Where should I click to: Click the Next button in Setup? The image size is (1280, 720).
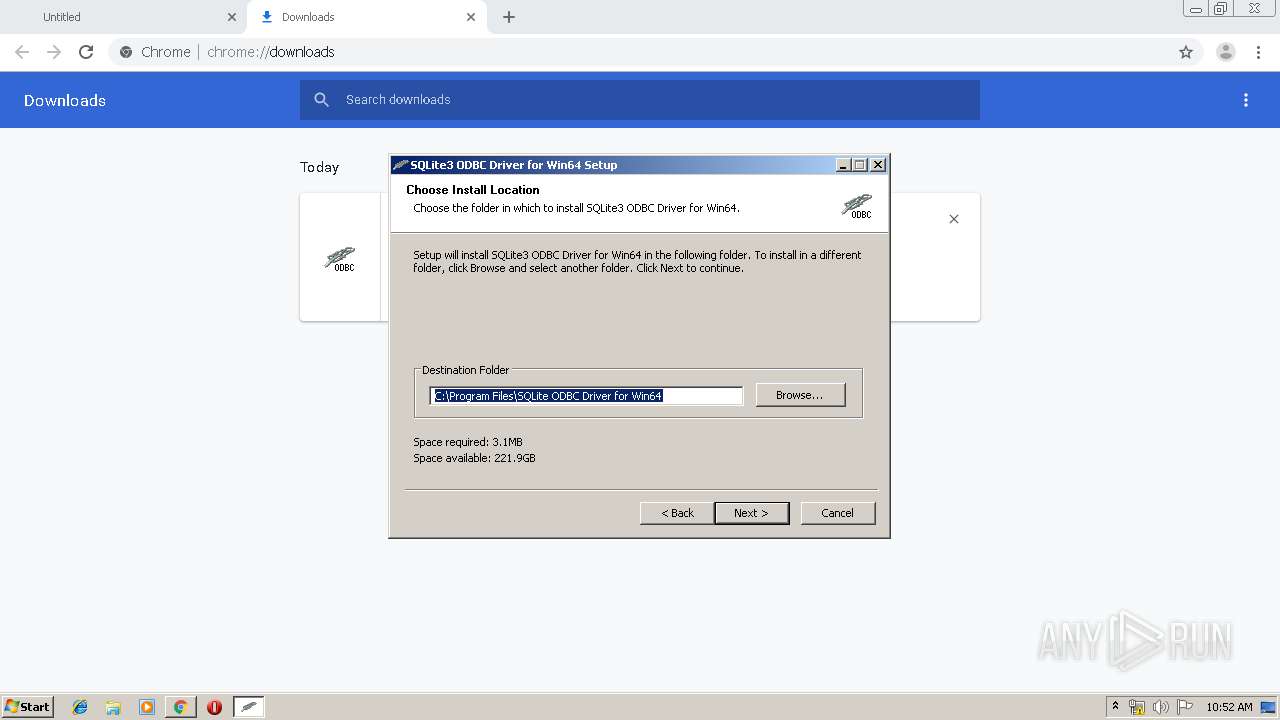tap(751, 513)
